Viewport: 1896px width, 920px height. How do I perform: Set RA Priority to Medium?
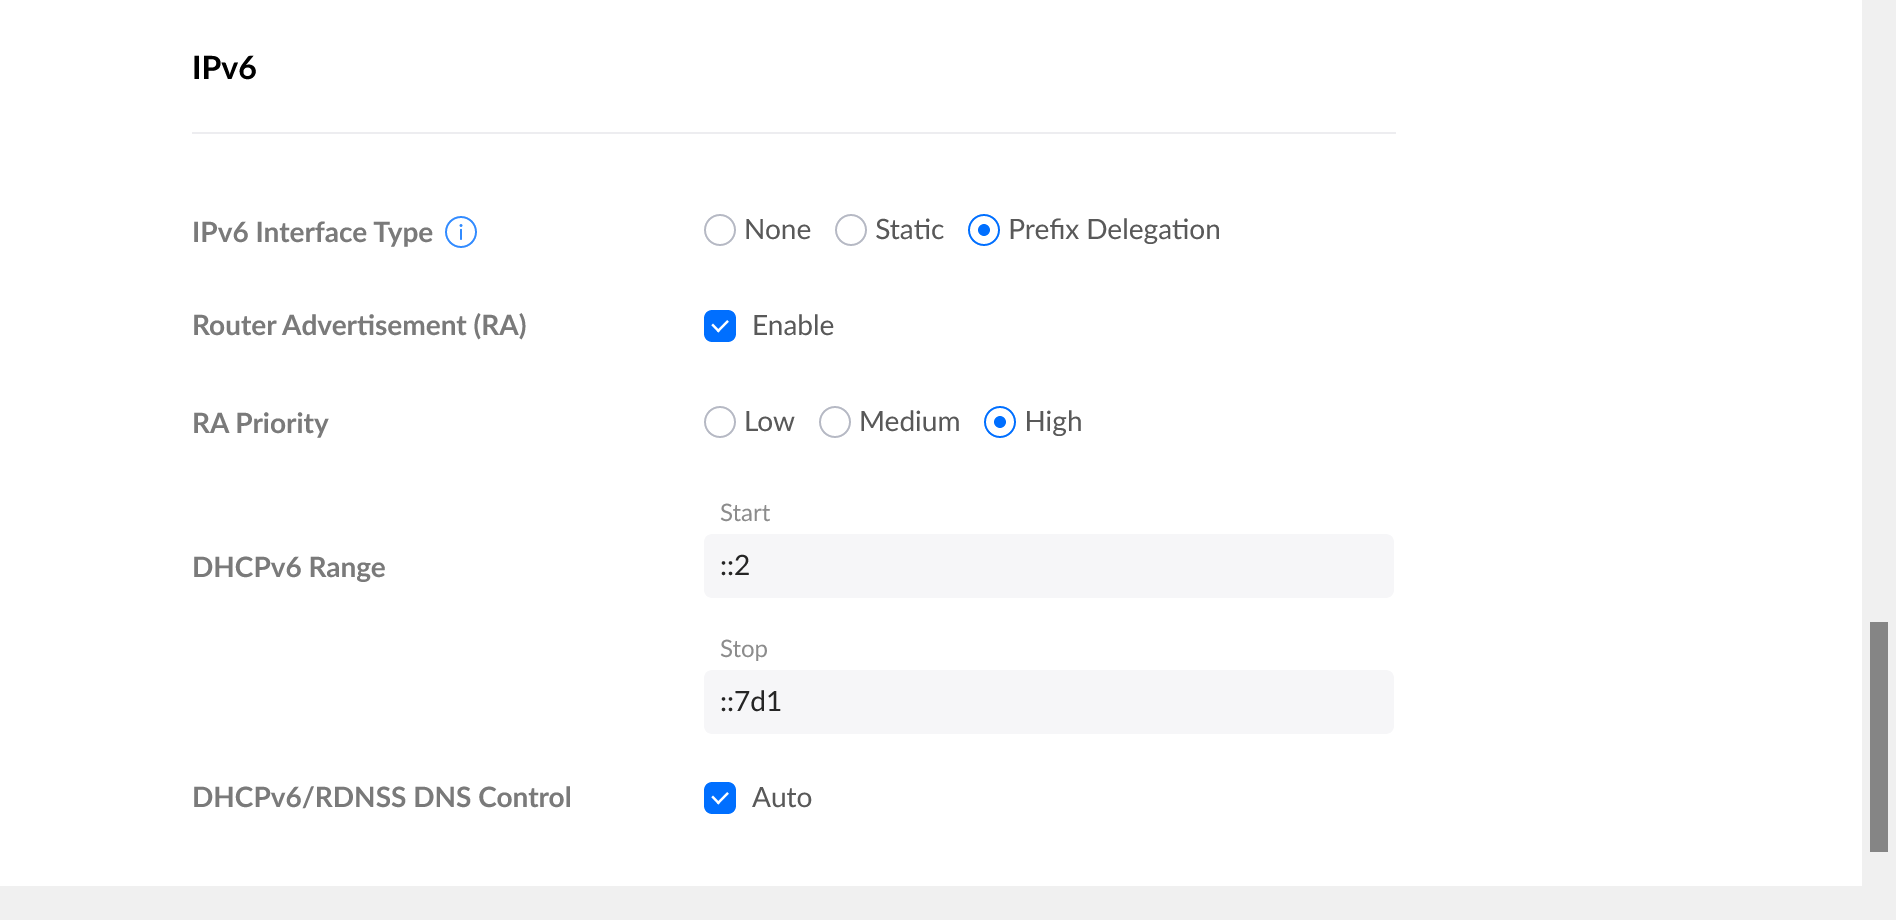pos(835,422)
